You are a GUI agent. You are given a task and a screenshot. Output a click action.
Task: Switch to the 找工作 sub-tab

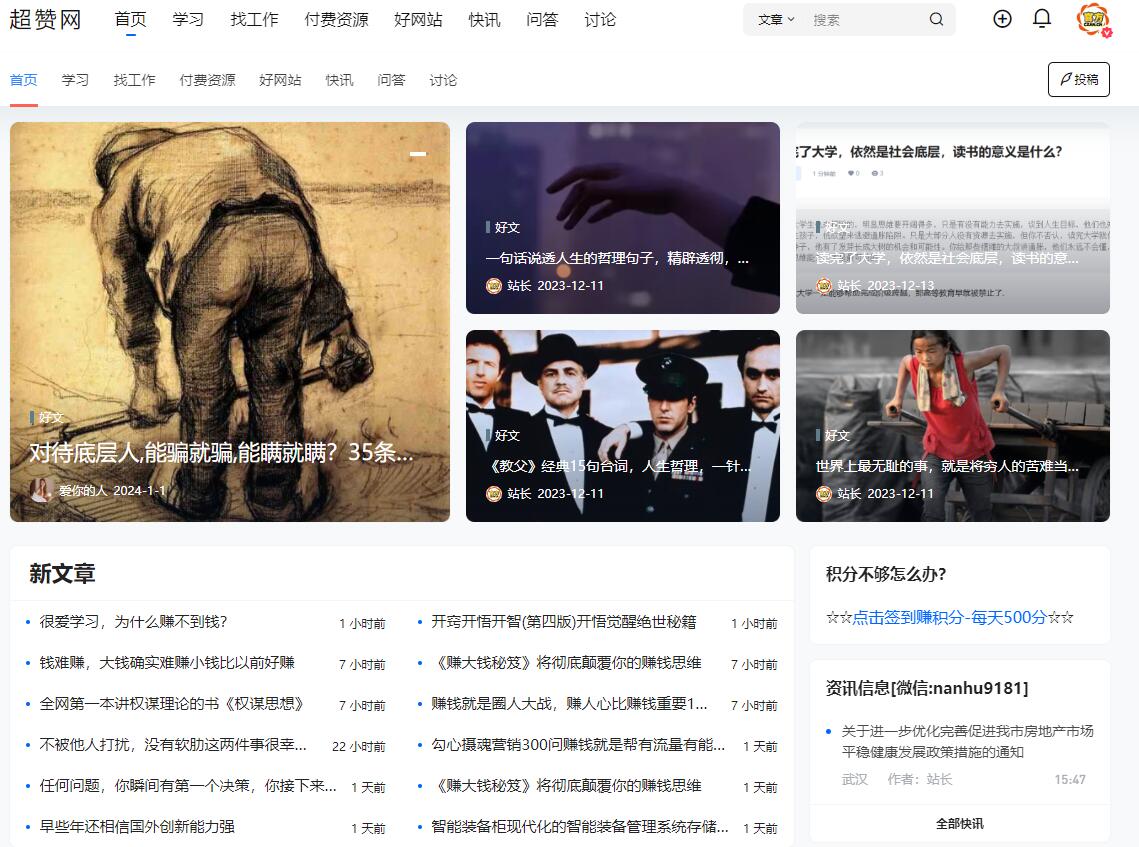pyautogui.click(x=134, y=80)
